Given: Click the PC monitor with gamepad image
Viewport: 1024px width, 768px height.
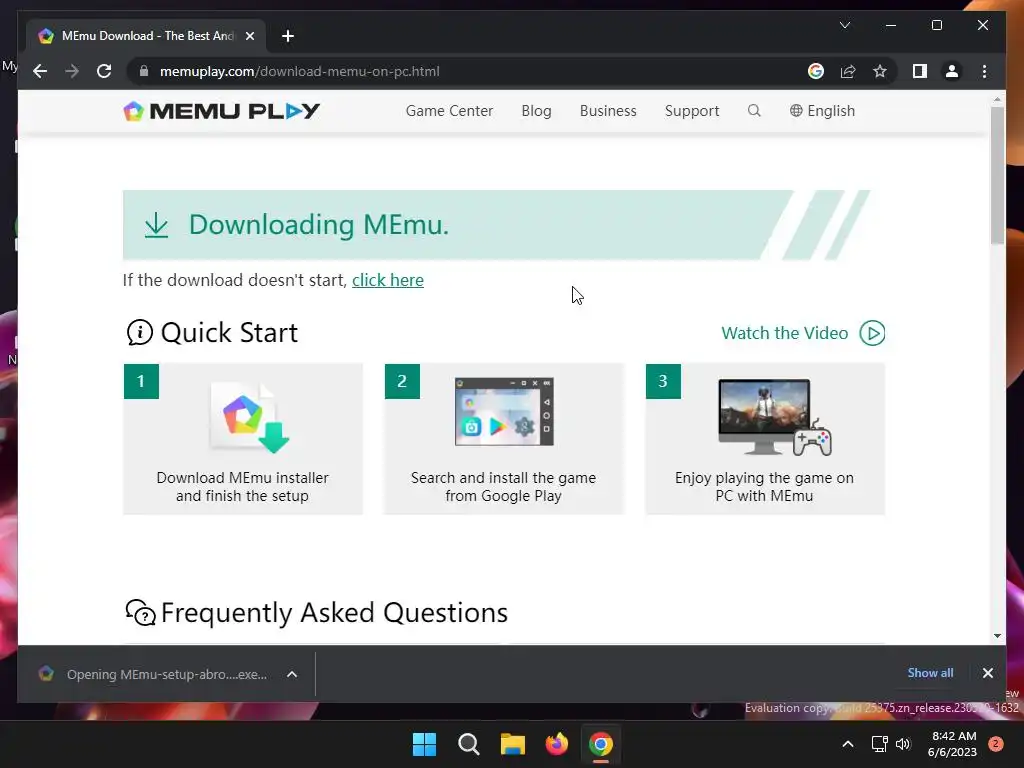Looking at the screenshot, I should click(775, 417).
